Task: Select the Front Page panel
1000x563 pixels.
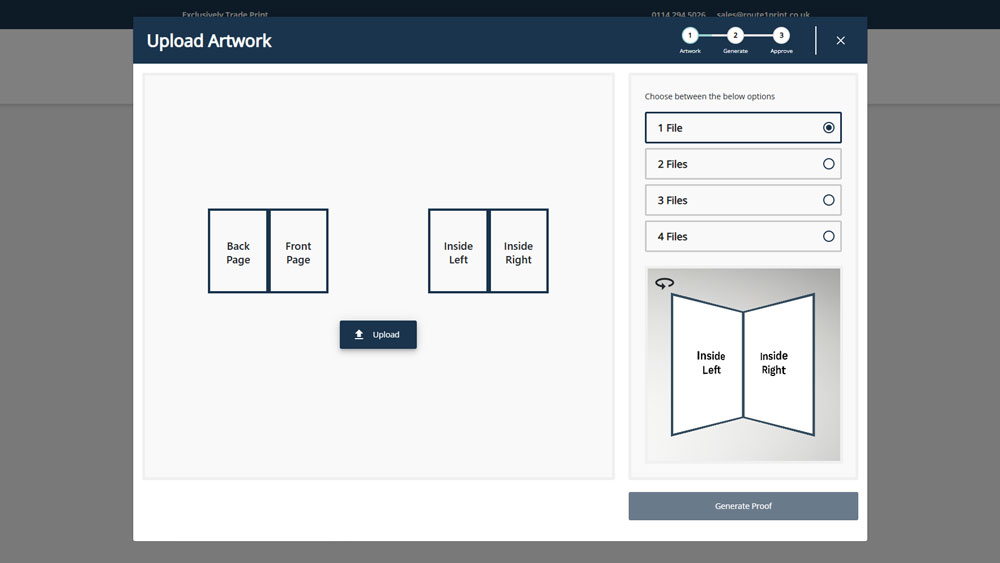Action: pyautogui.click(x=298, y=252)
